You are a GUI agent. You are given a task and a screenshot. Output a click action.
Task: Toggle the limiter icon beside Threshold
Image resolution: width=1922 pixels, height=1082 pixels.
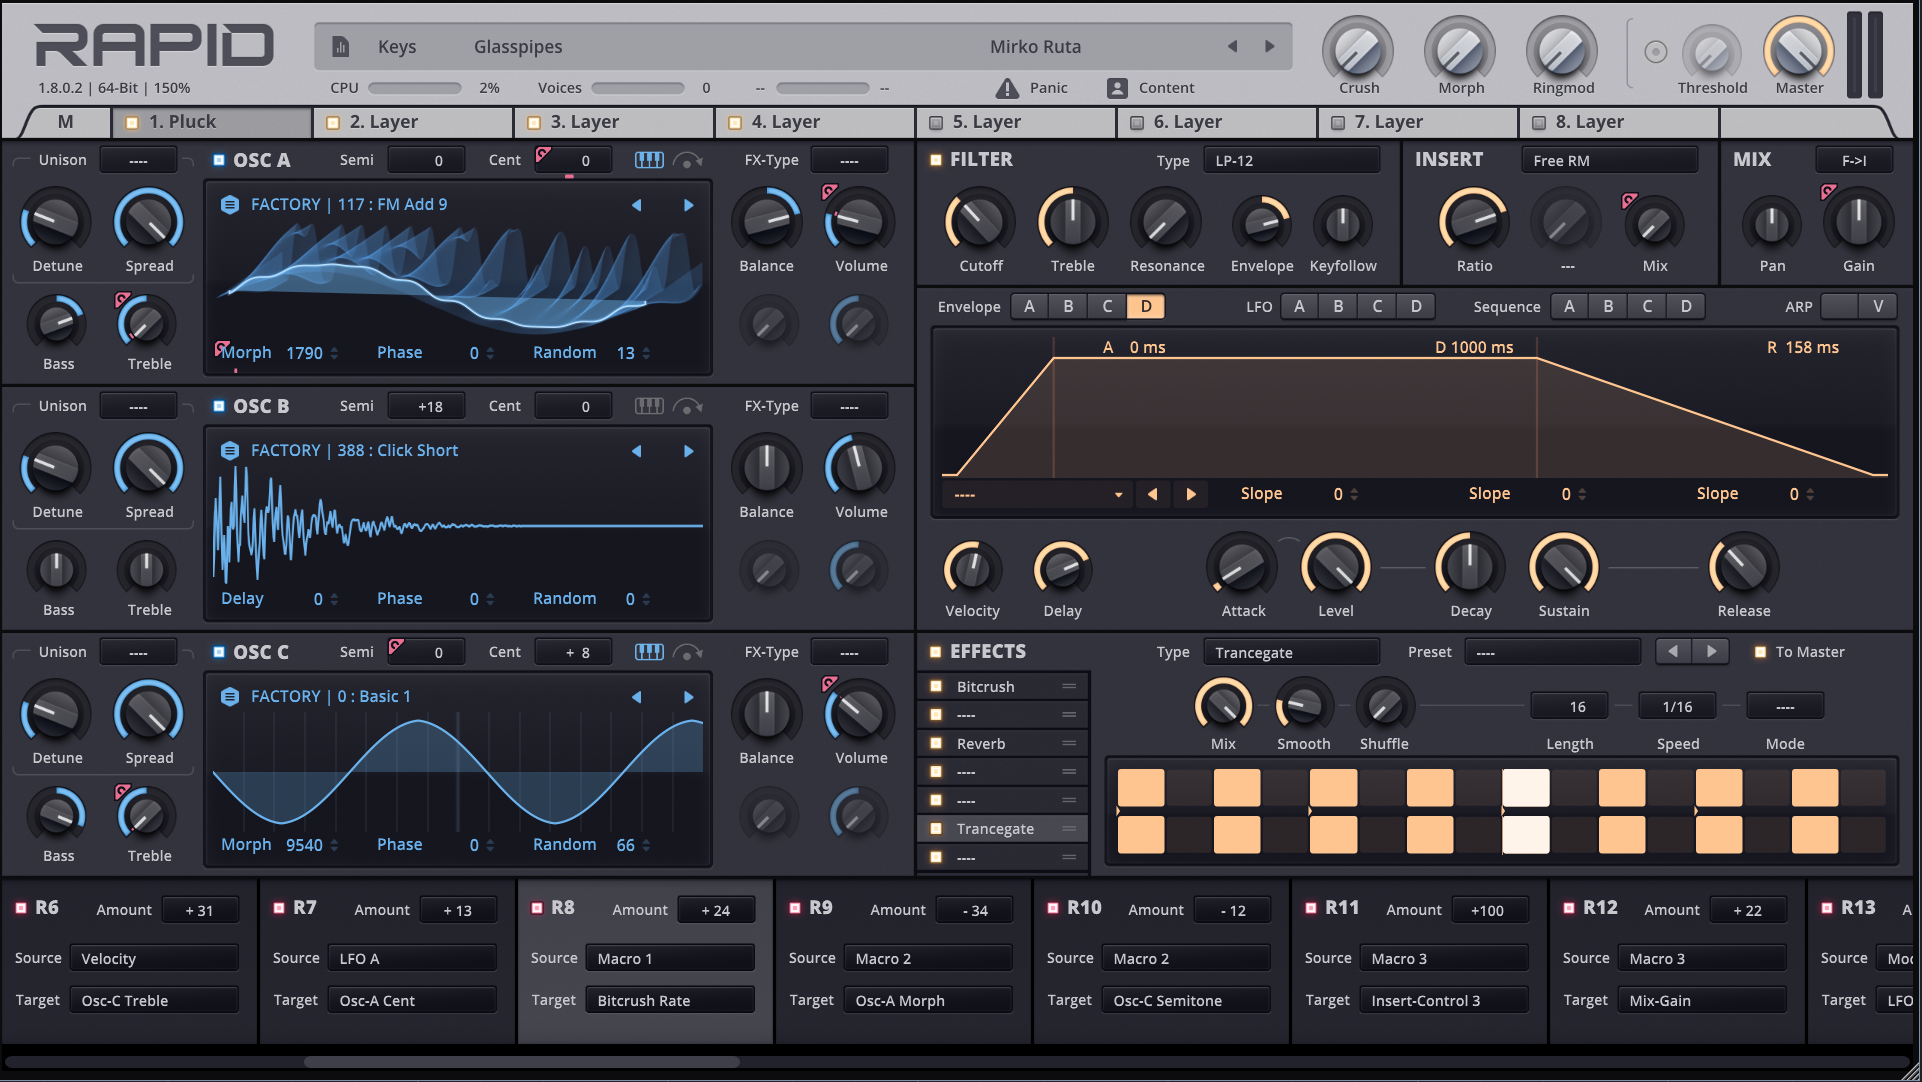pyautogui.click(x=1656, y=51)
